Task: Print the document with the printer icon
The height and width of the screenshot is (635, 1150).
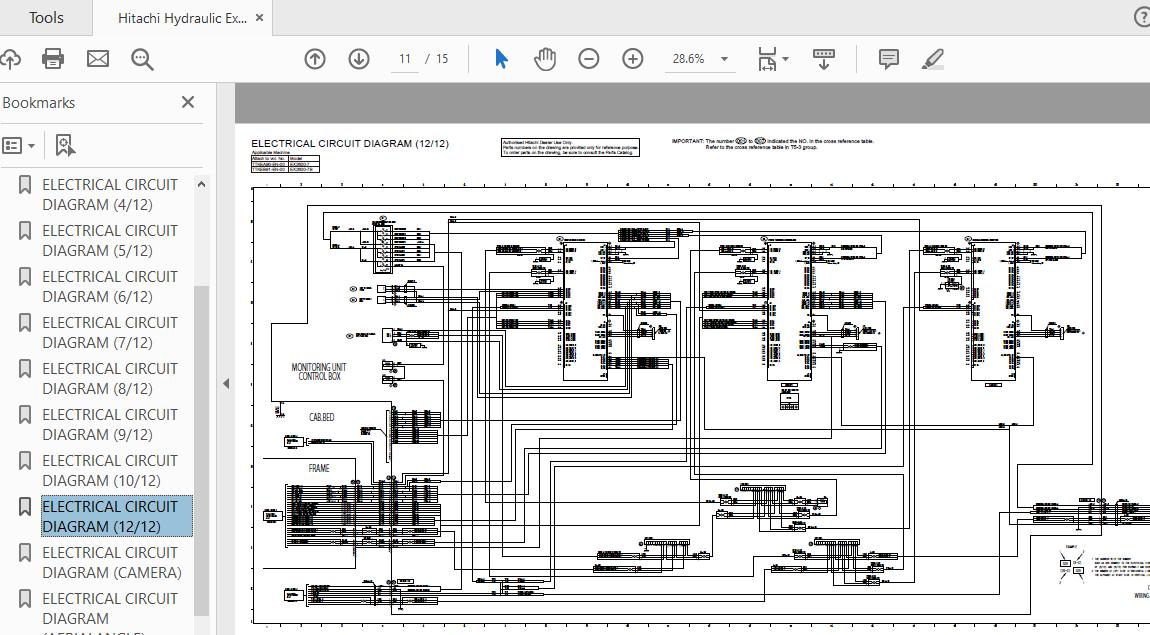Action: coord(53,59)
